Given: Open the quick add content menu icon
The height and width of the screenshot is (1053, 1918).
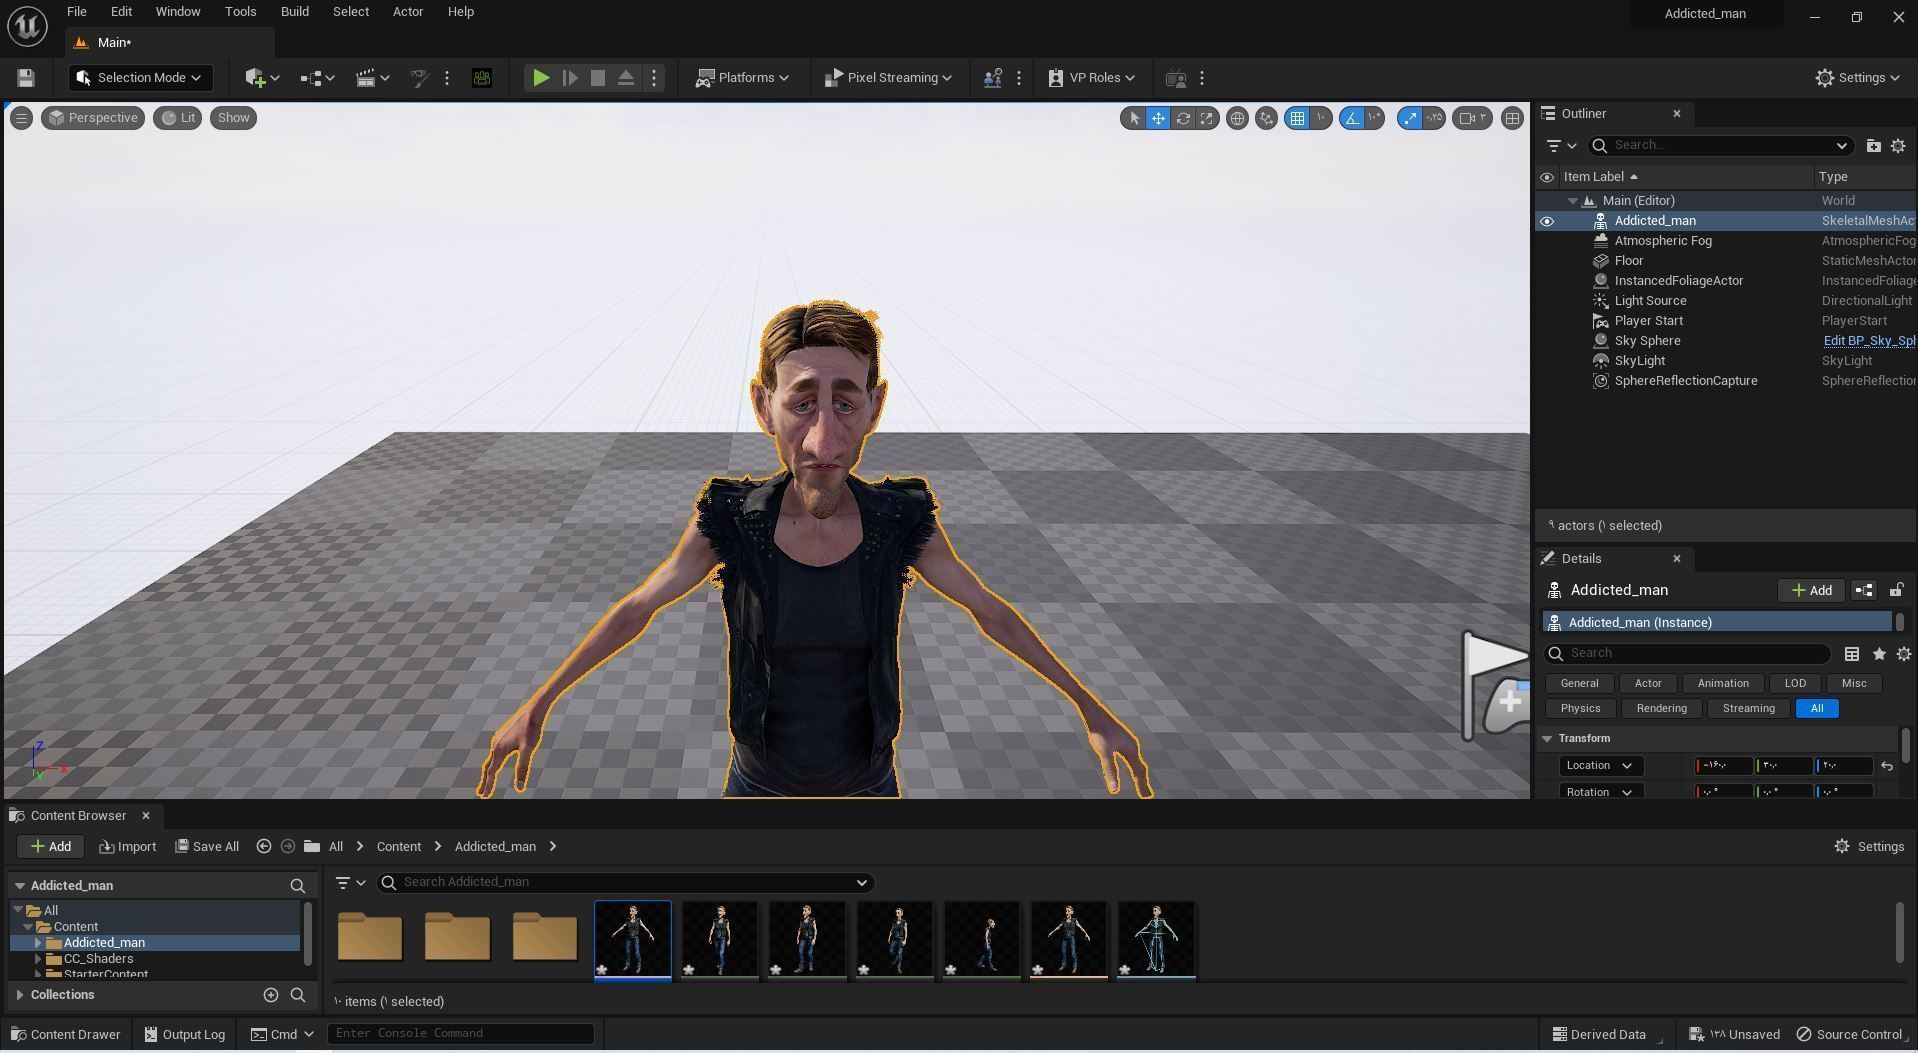Looking at the screenshot, I should [262, 78].
